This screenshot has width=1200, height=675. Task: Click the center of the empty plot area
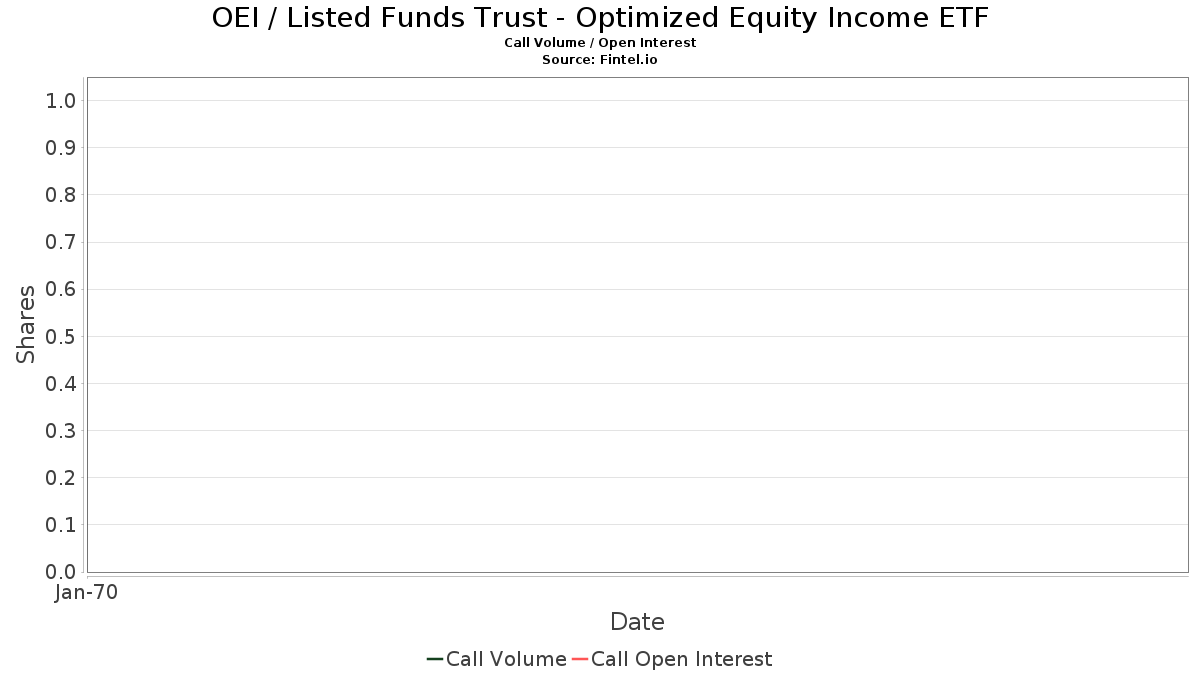(x=637, y=325)
